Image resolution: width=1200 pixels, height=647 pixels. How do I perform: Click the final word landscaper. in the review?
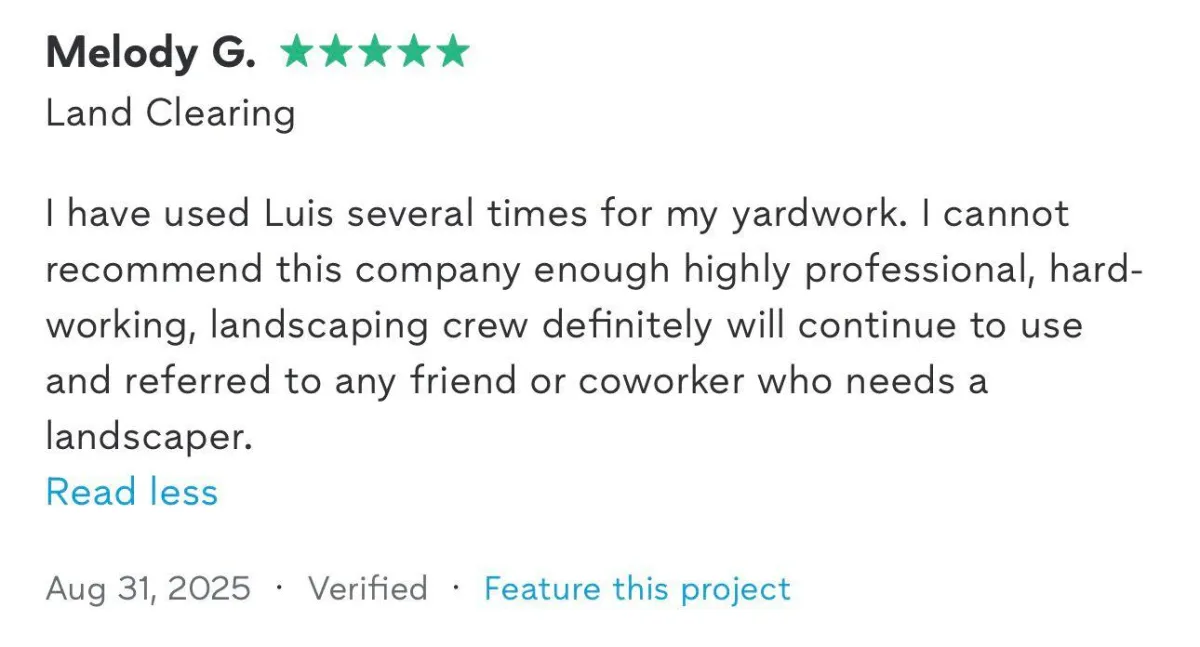[149, 438]
